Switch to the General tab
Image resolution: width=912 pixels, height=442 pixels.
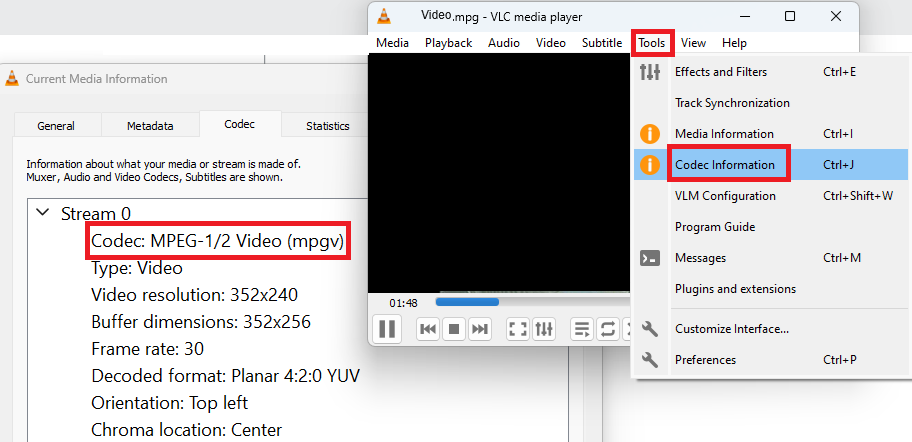[56, 126]
